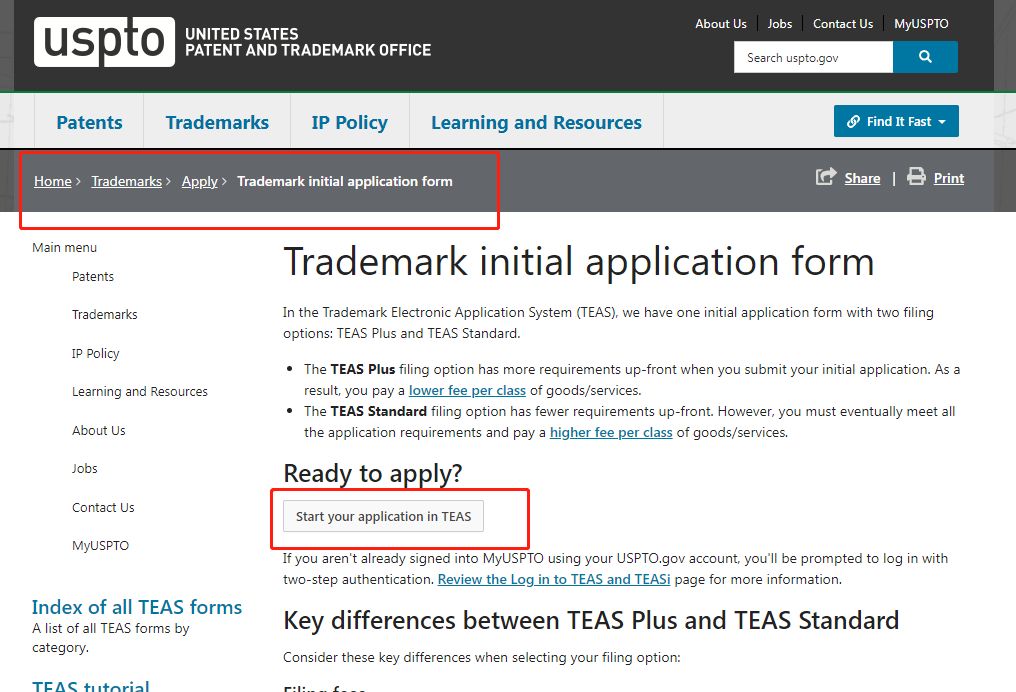Go to Apply in the breadcrumb
This screenshot has width=1016, height=692.
[200, 181]
